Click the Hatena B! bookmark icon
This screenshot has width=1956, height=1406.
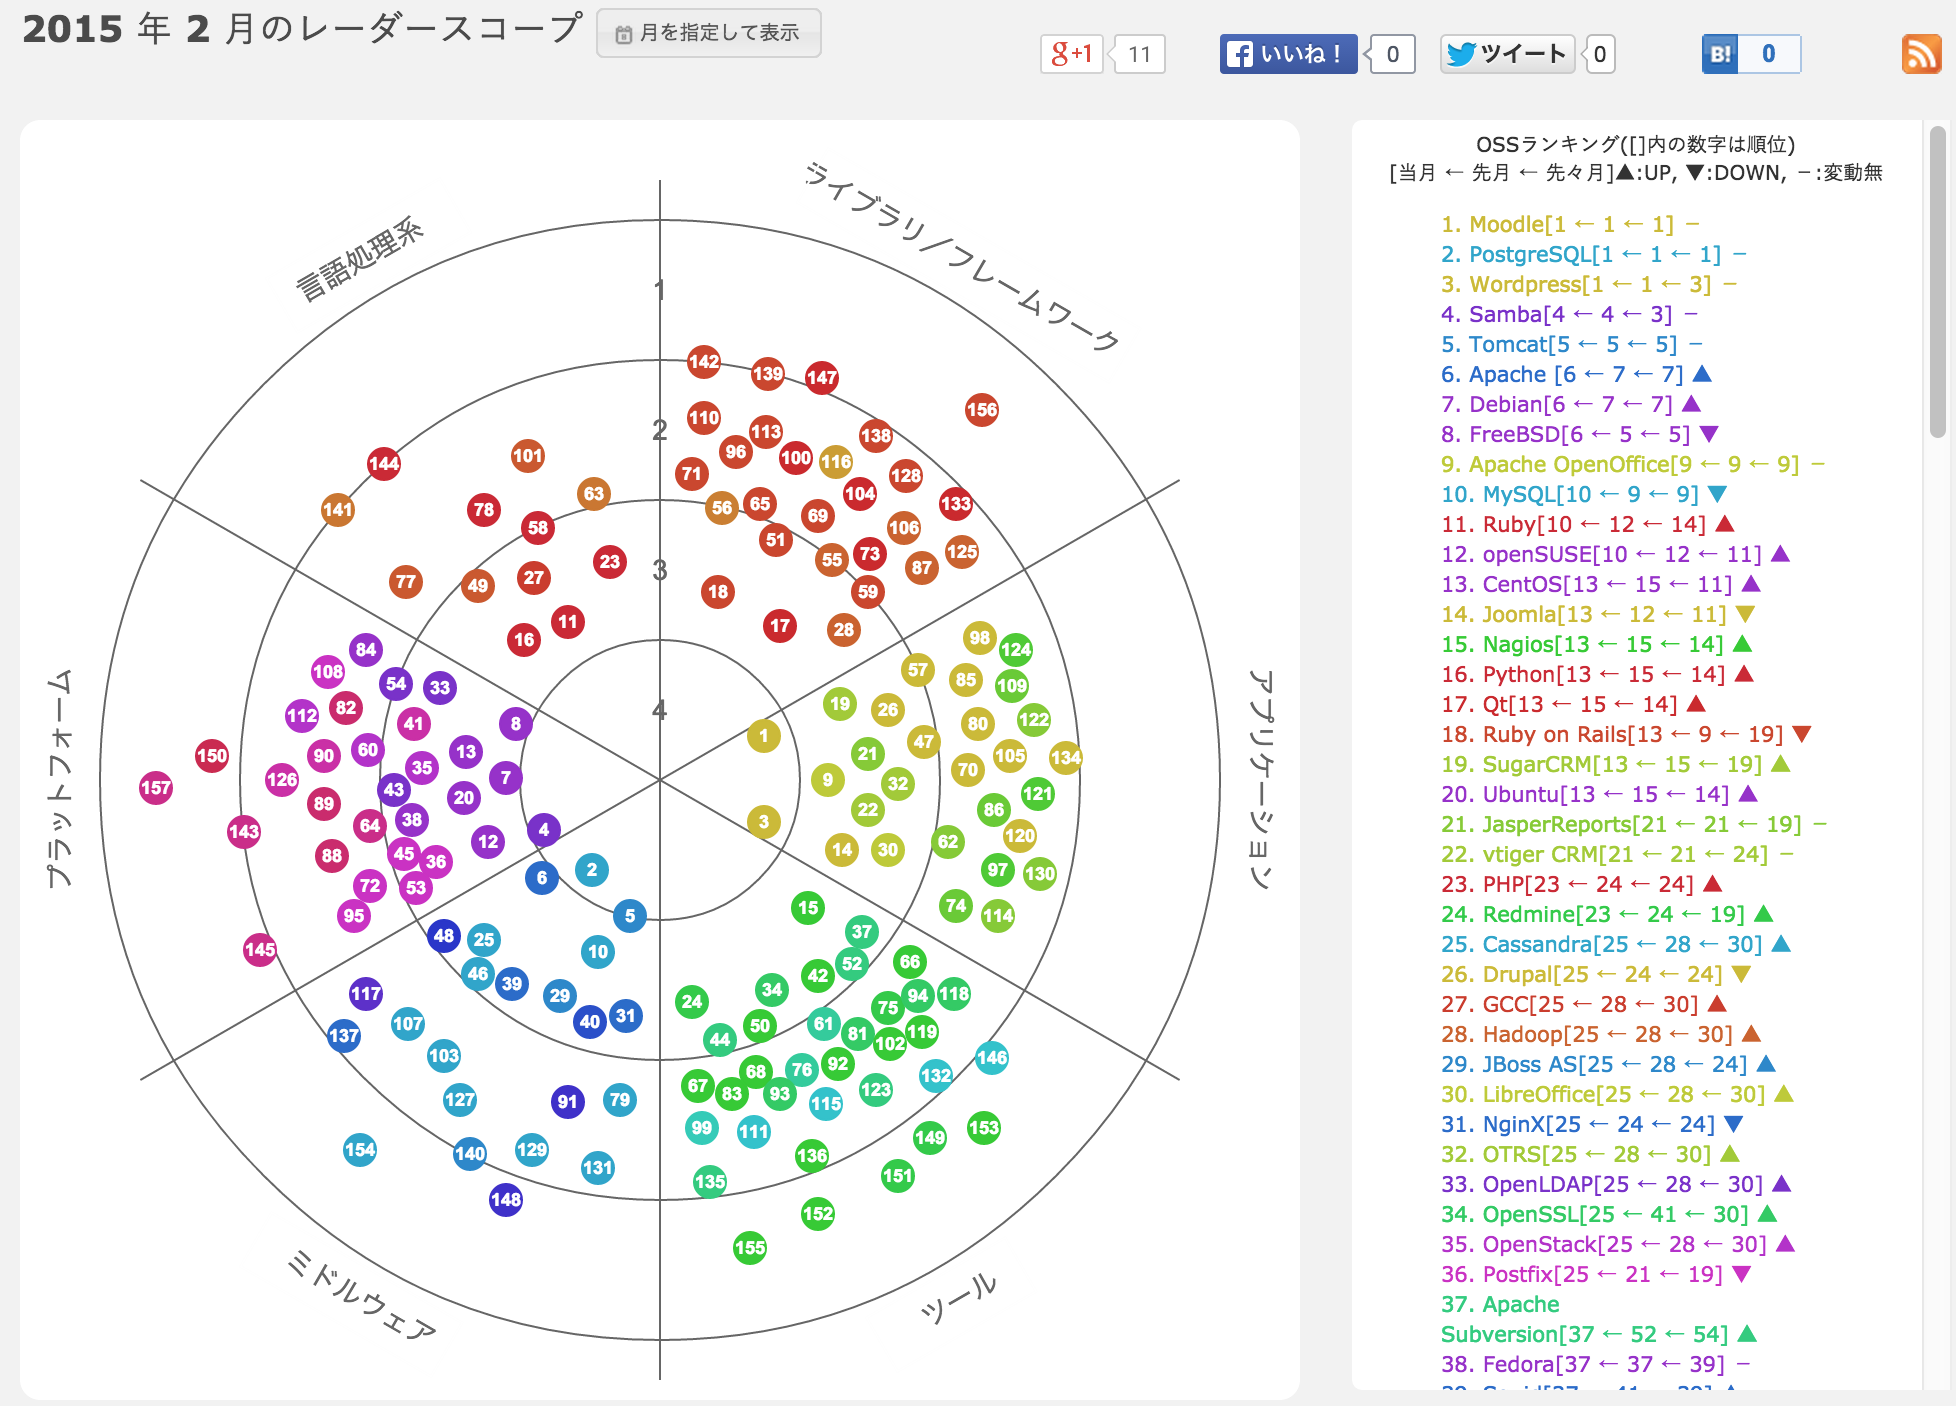click(1720, 54)
